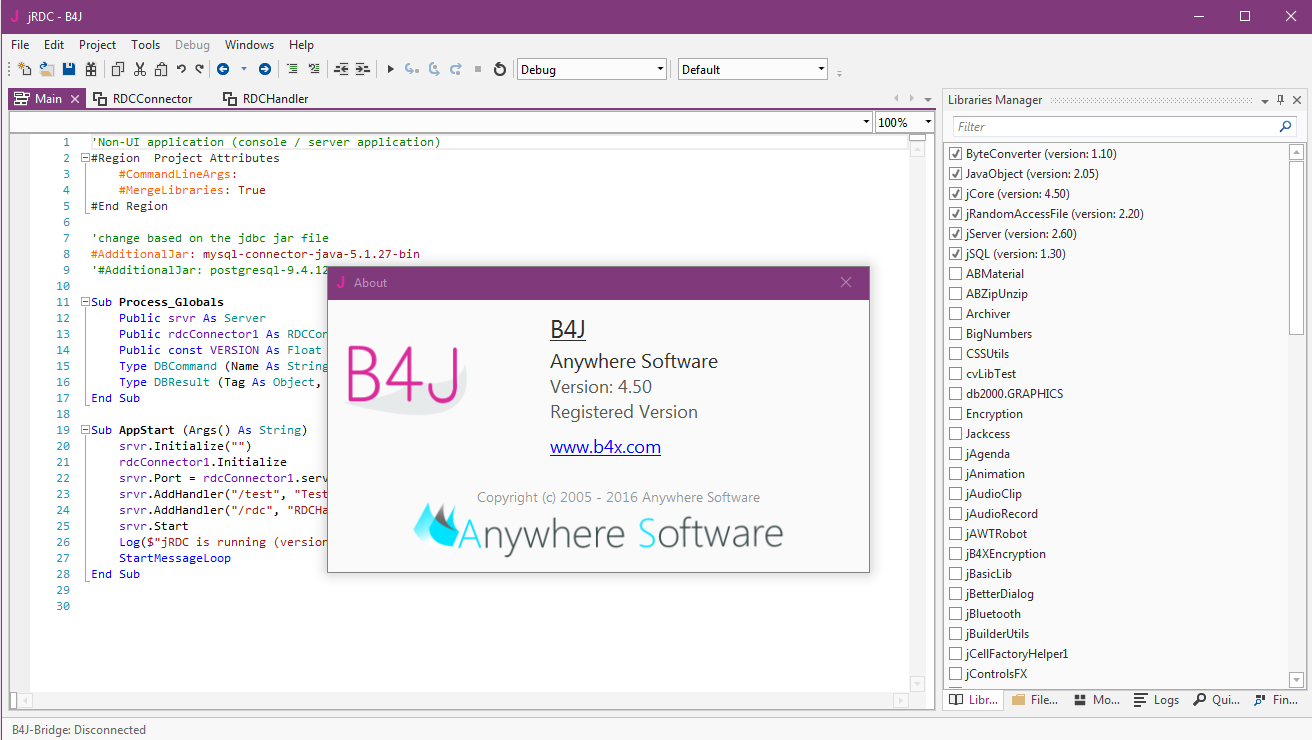Uncheck the JavaObject library checkbox
This screenshot has height=740, width=1312.
coord(955,174)
